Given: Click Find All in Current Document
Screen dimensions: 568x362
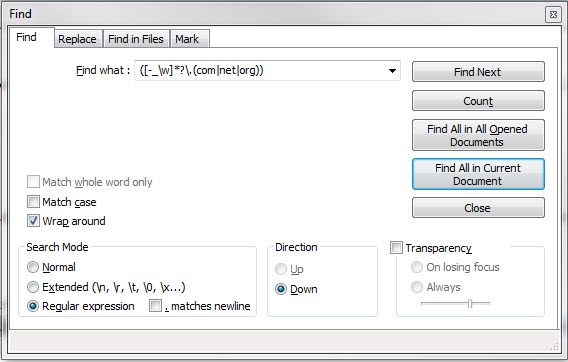Looking at the screenshot, I should [x=478, y=174].
